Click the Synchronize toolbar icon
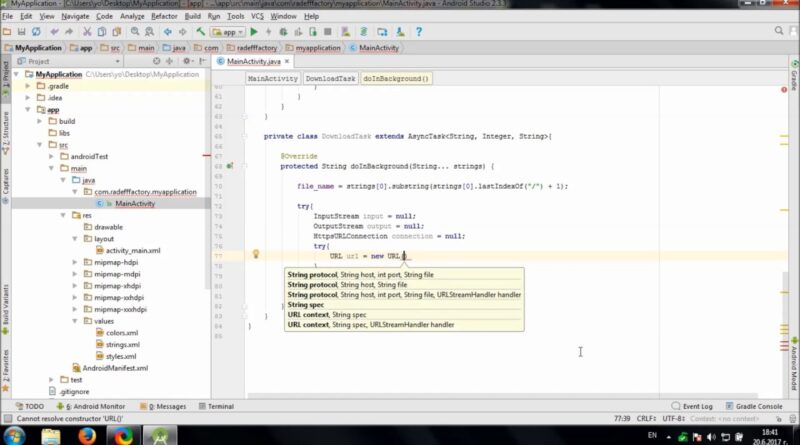 point(36,32)
